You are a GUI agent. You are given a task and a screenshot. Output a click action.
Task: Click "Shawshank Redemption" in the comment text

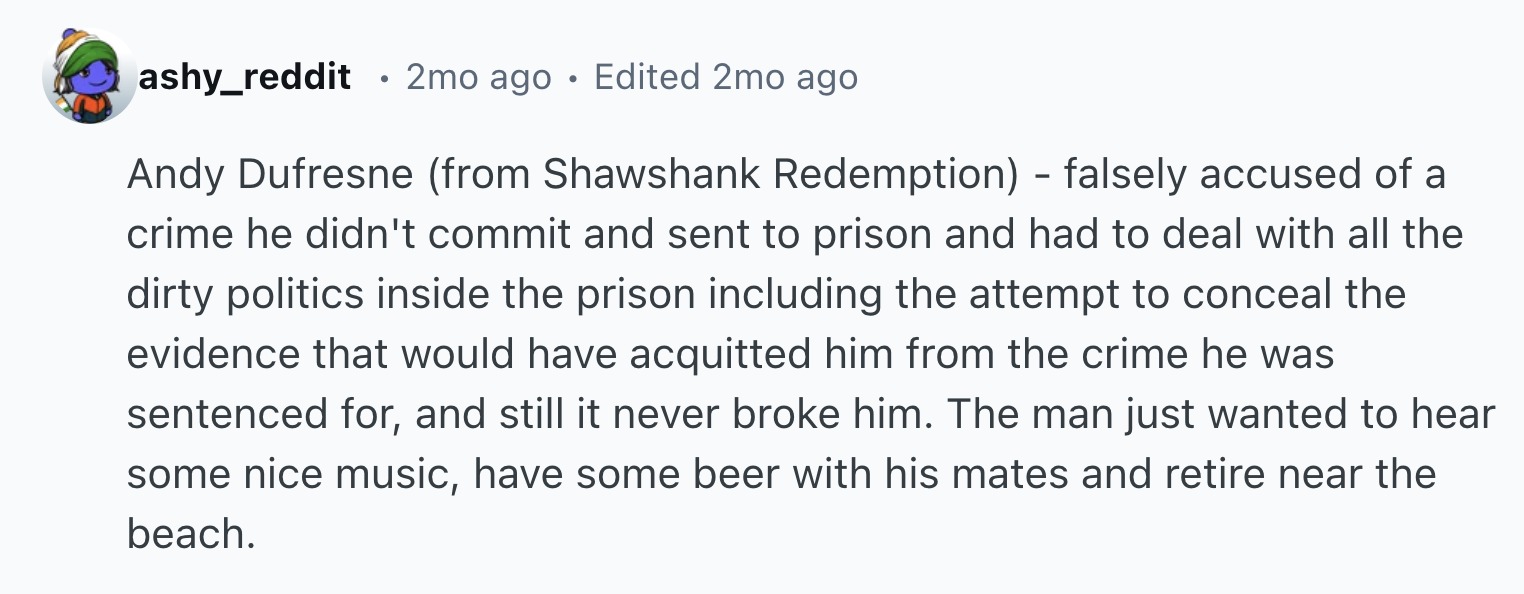click(x=777, y=175)
